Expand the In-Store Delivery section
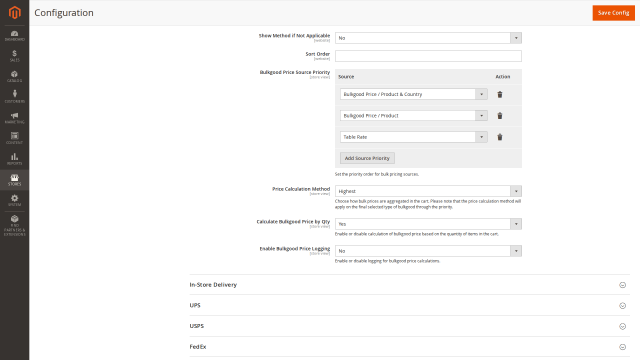Viewport: 640px width, 360px height. tap(409, 285)
